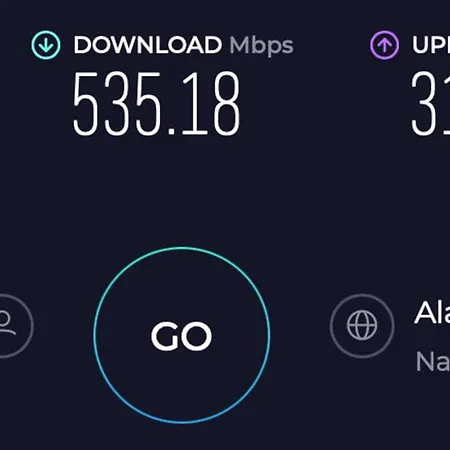Click the partially visible UPLOAD label
This screenshot has width=450, height=450.
pyautogui.click(x=431, y=45)
